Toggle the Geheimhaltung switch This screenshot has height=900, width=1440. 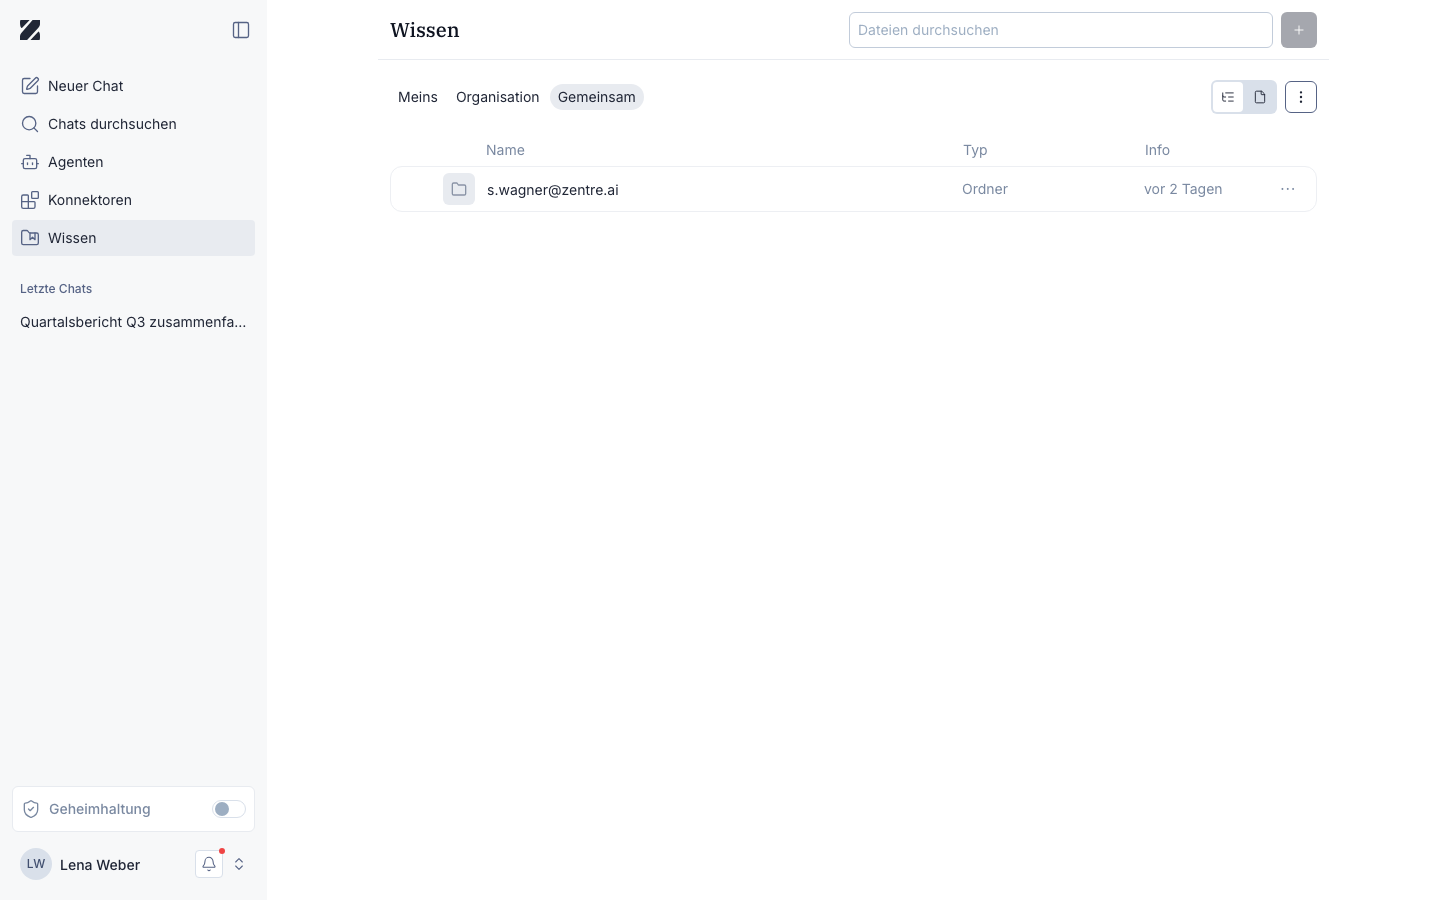coord(229,809)
